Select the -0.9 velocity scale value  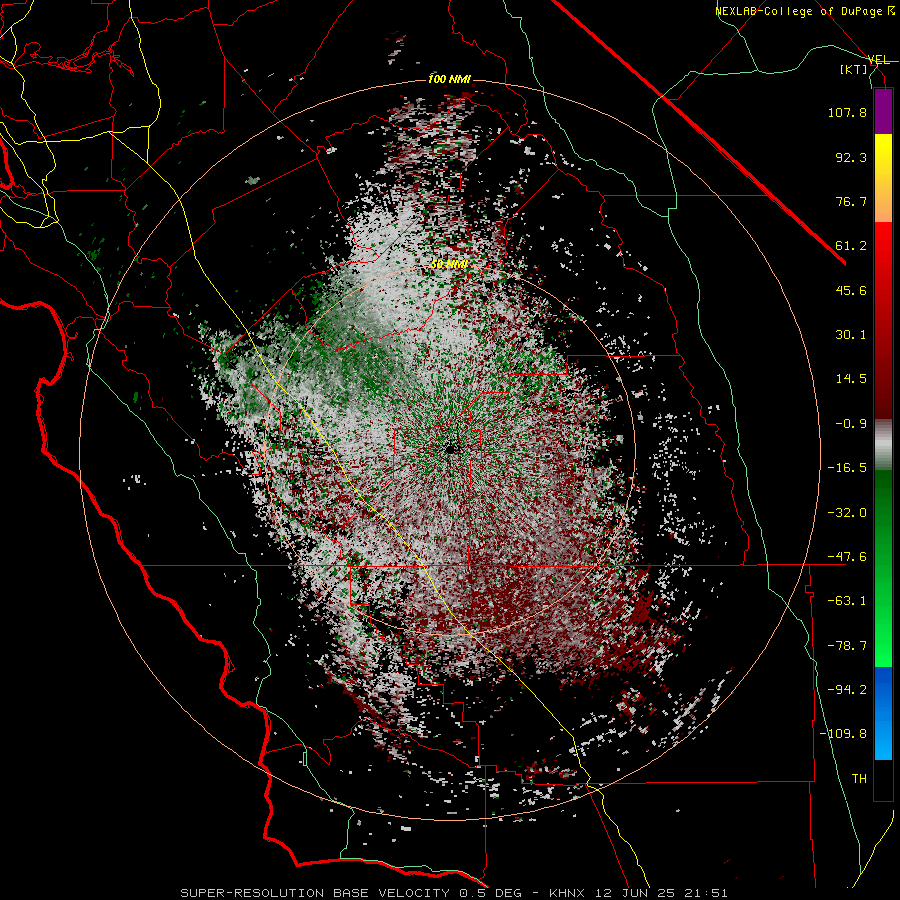point(851,424)
